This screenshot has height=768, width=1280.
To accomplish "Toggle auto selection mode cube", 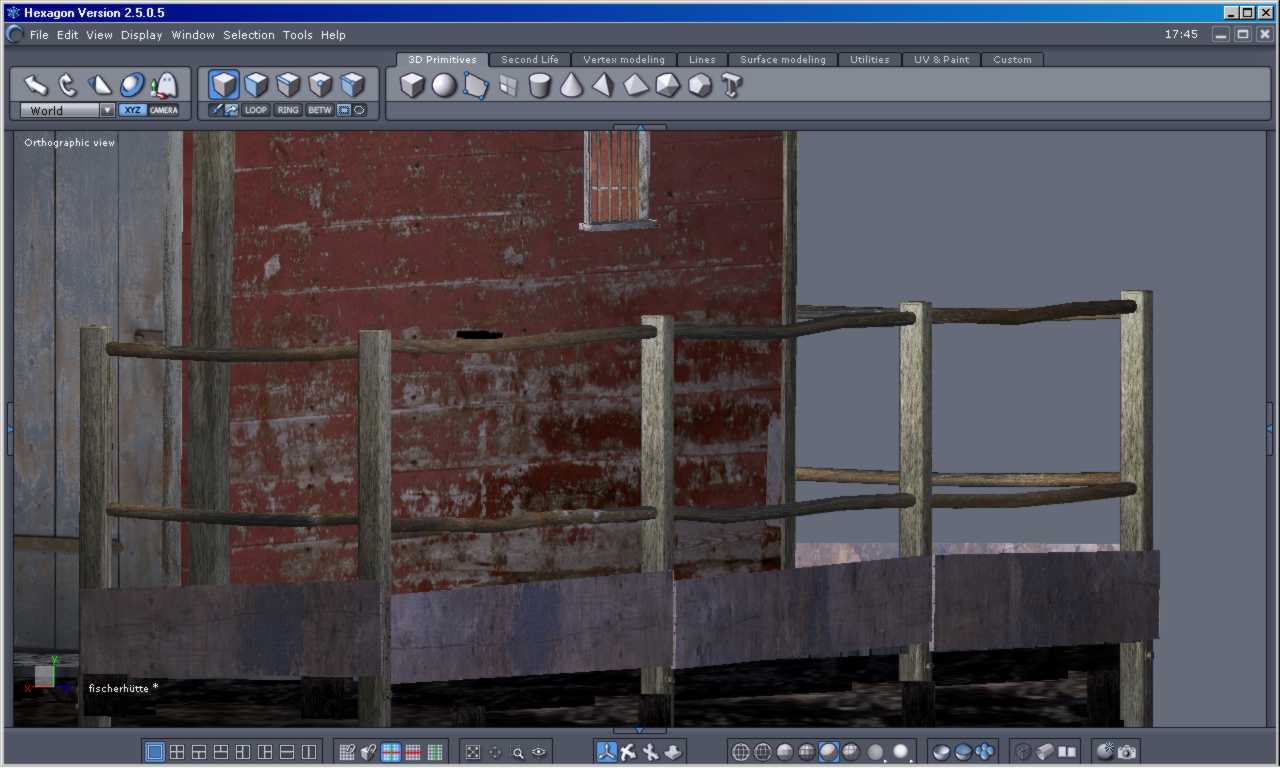I will 353,85.
